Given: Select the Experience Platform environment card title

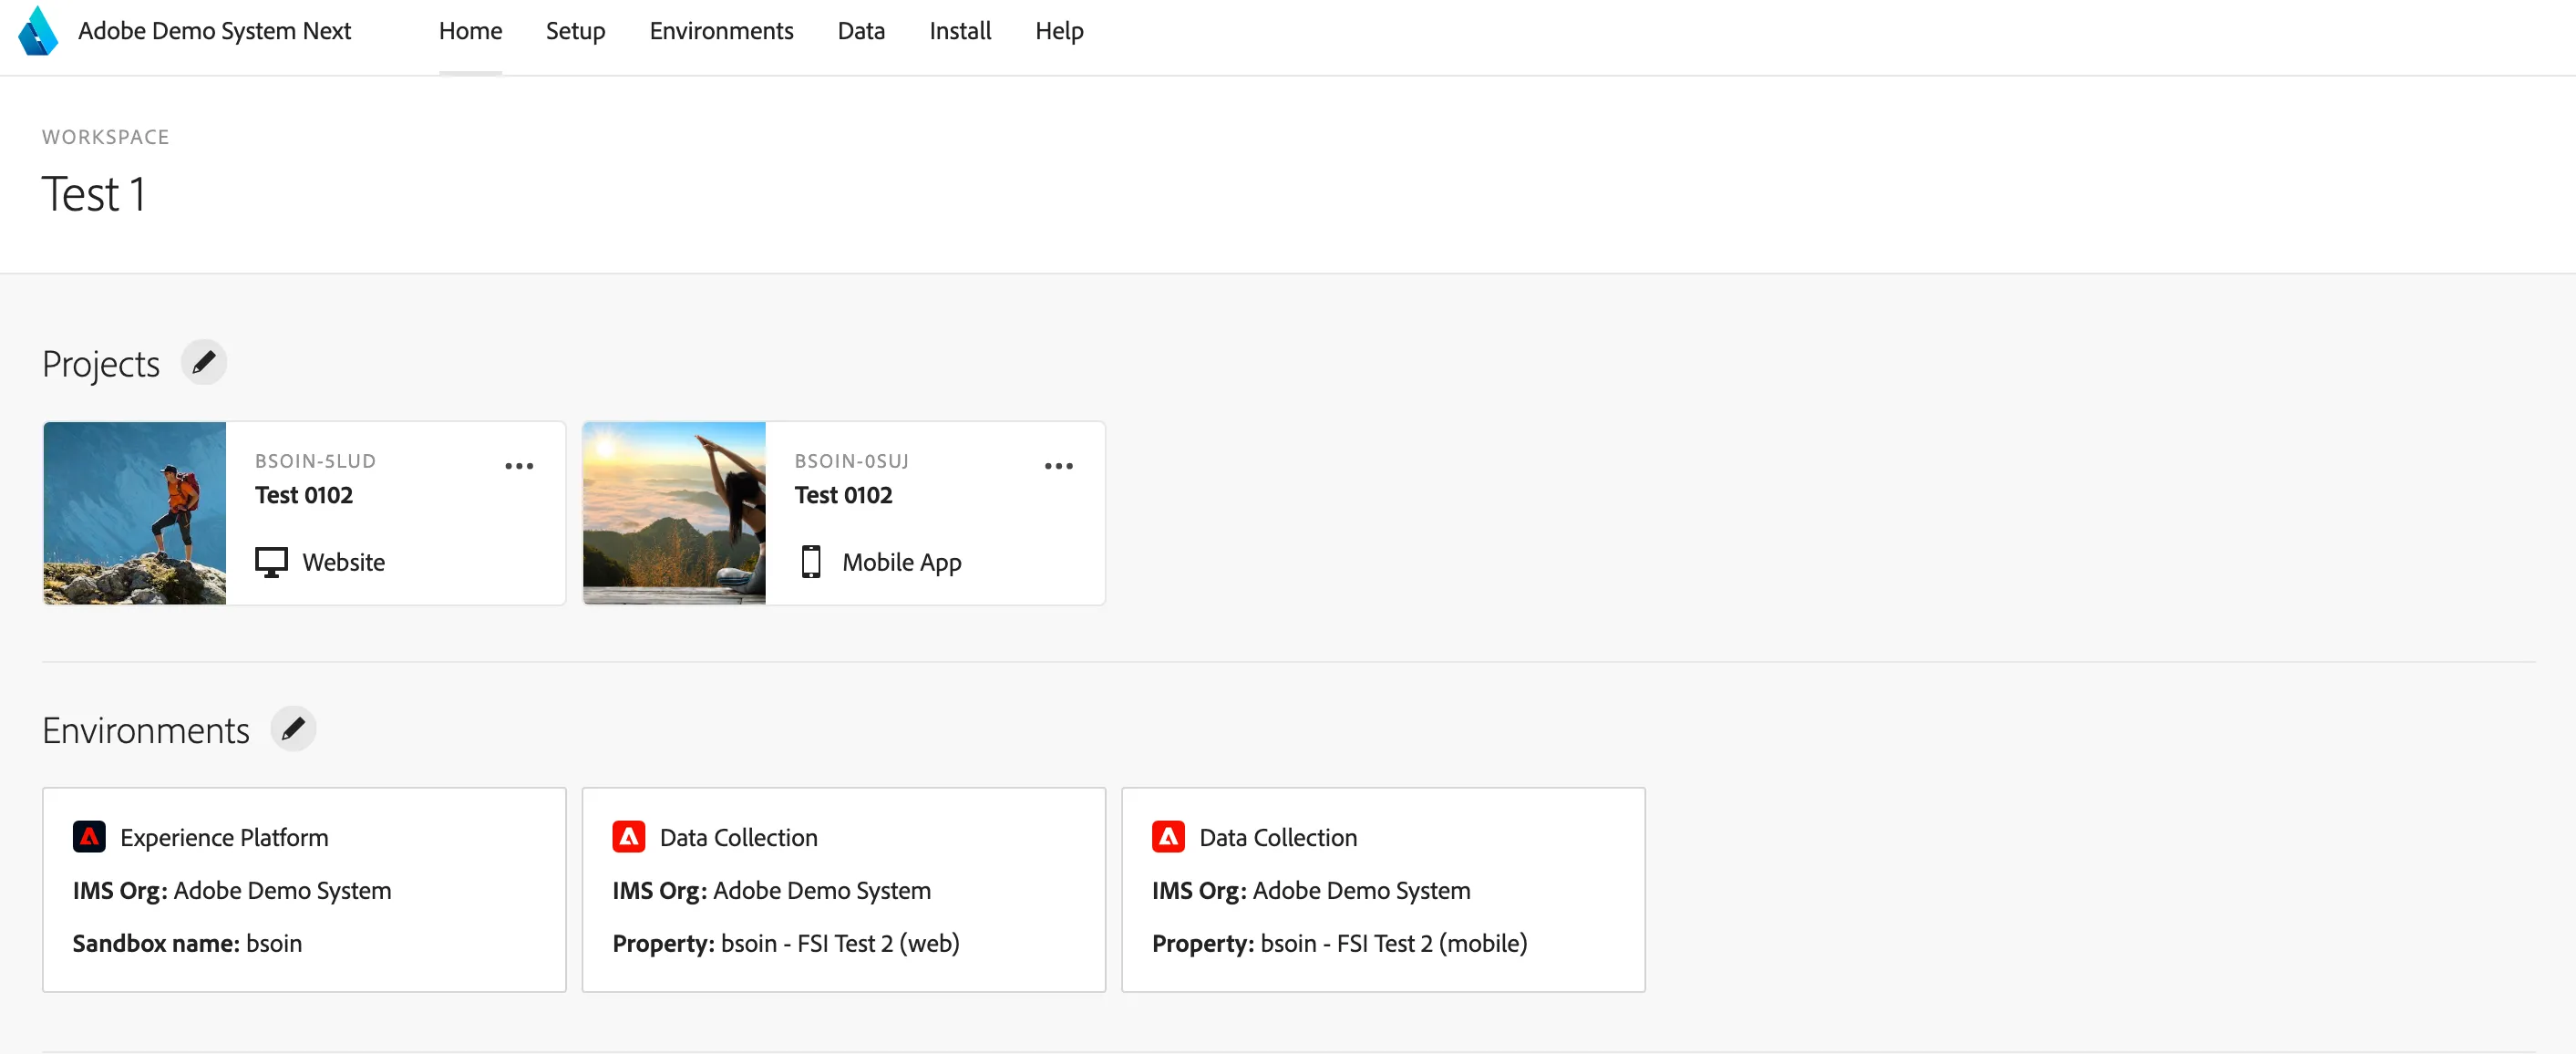Looking at the screenshot, I should [224, 837].
